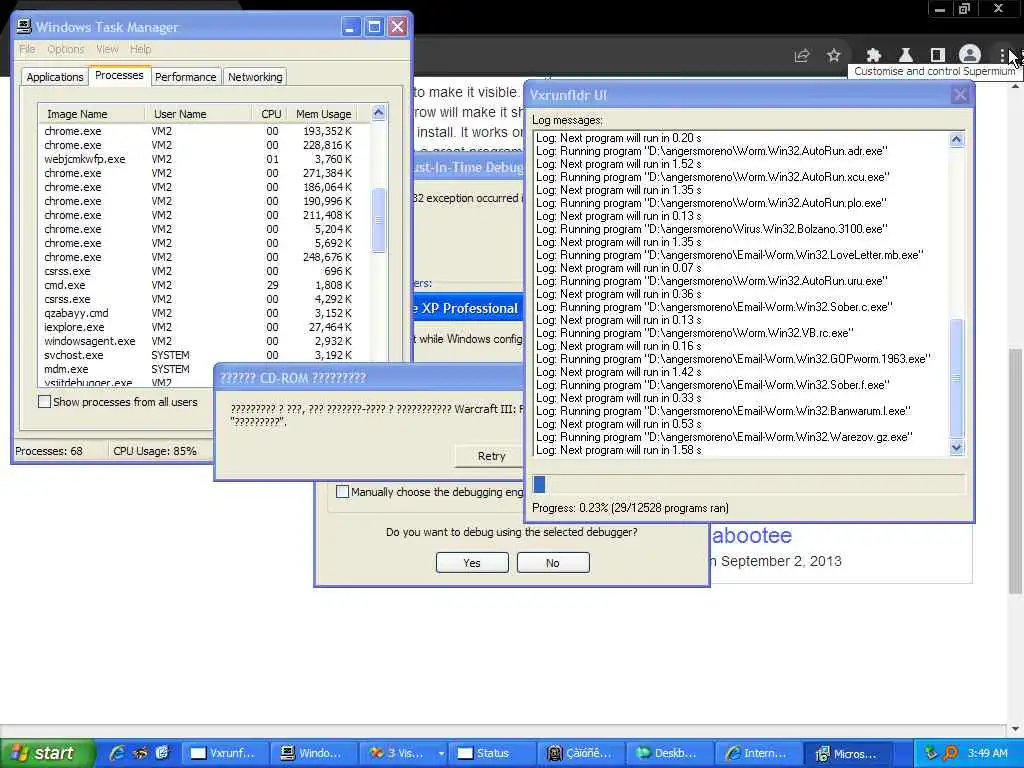The image size is (1024, 768).
Task: Click the Vxrunfldr progress bar
Action: click(748, 484)
